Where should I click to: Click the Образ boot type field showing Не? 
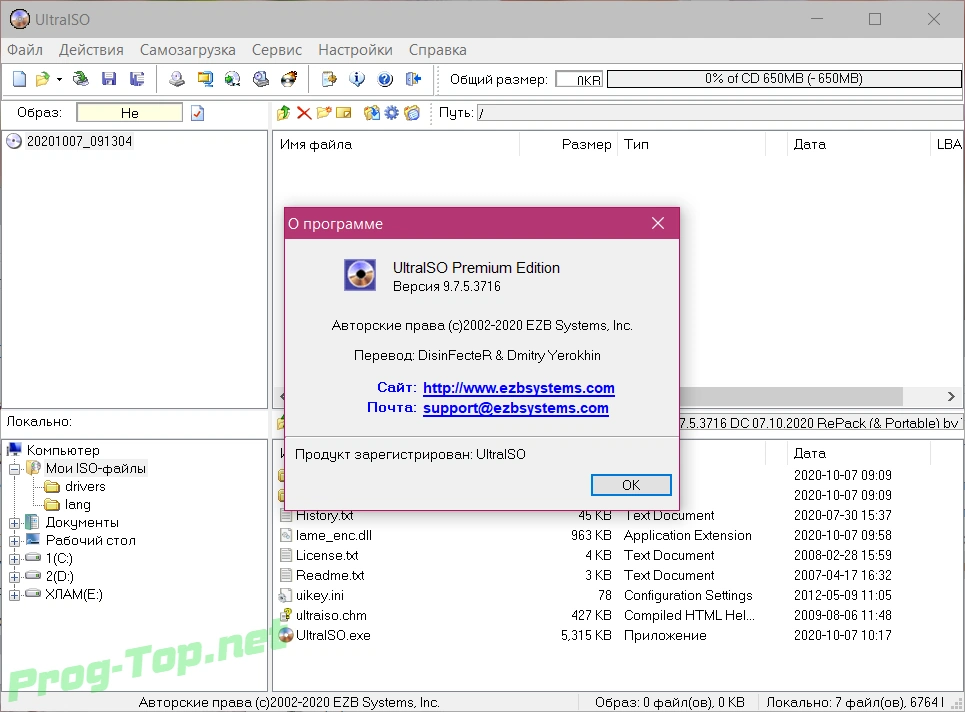click(129, 113)
